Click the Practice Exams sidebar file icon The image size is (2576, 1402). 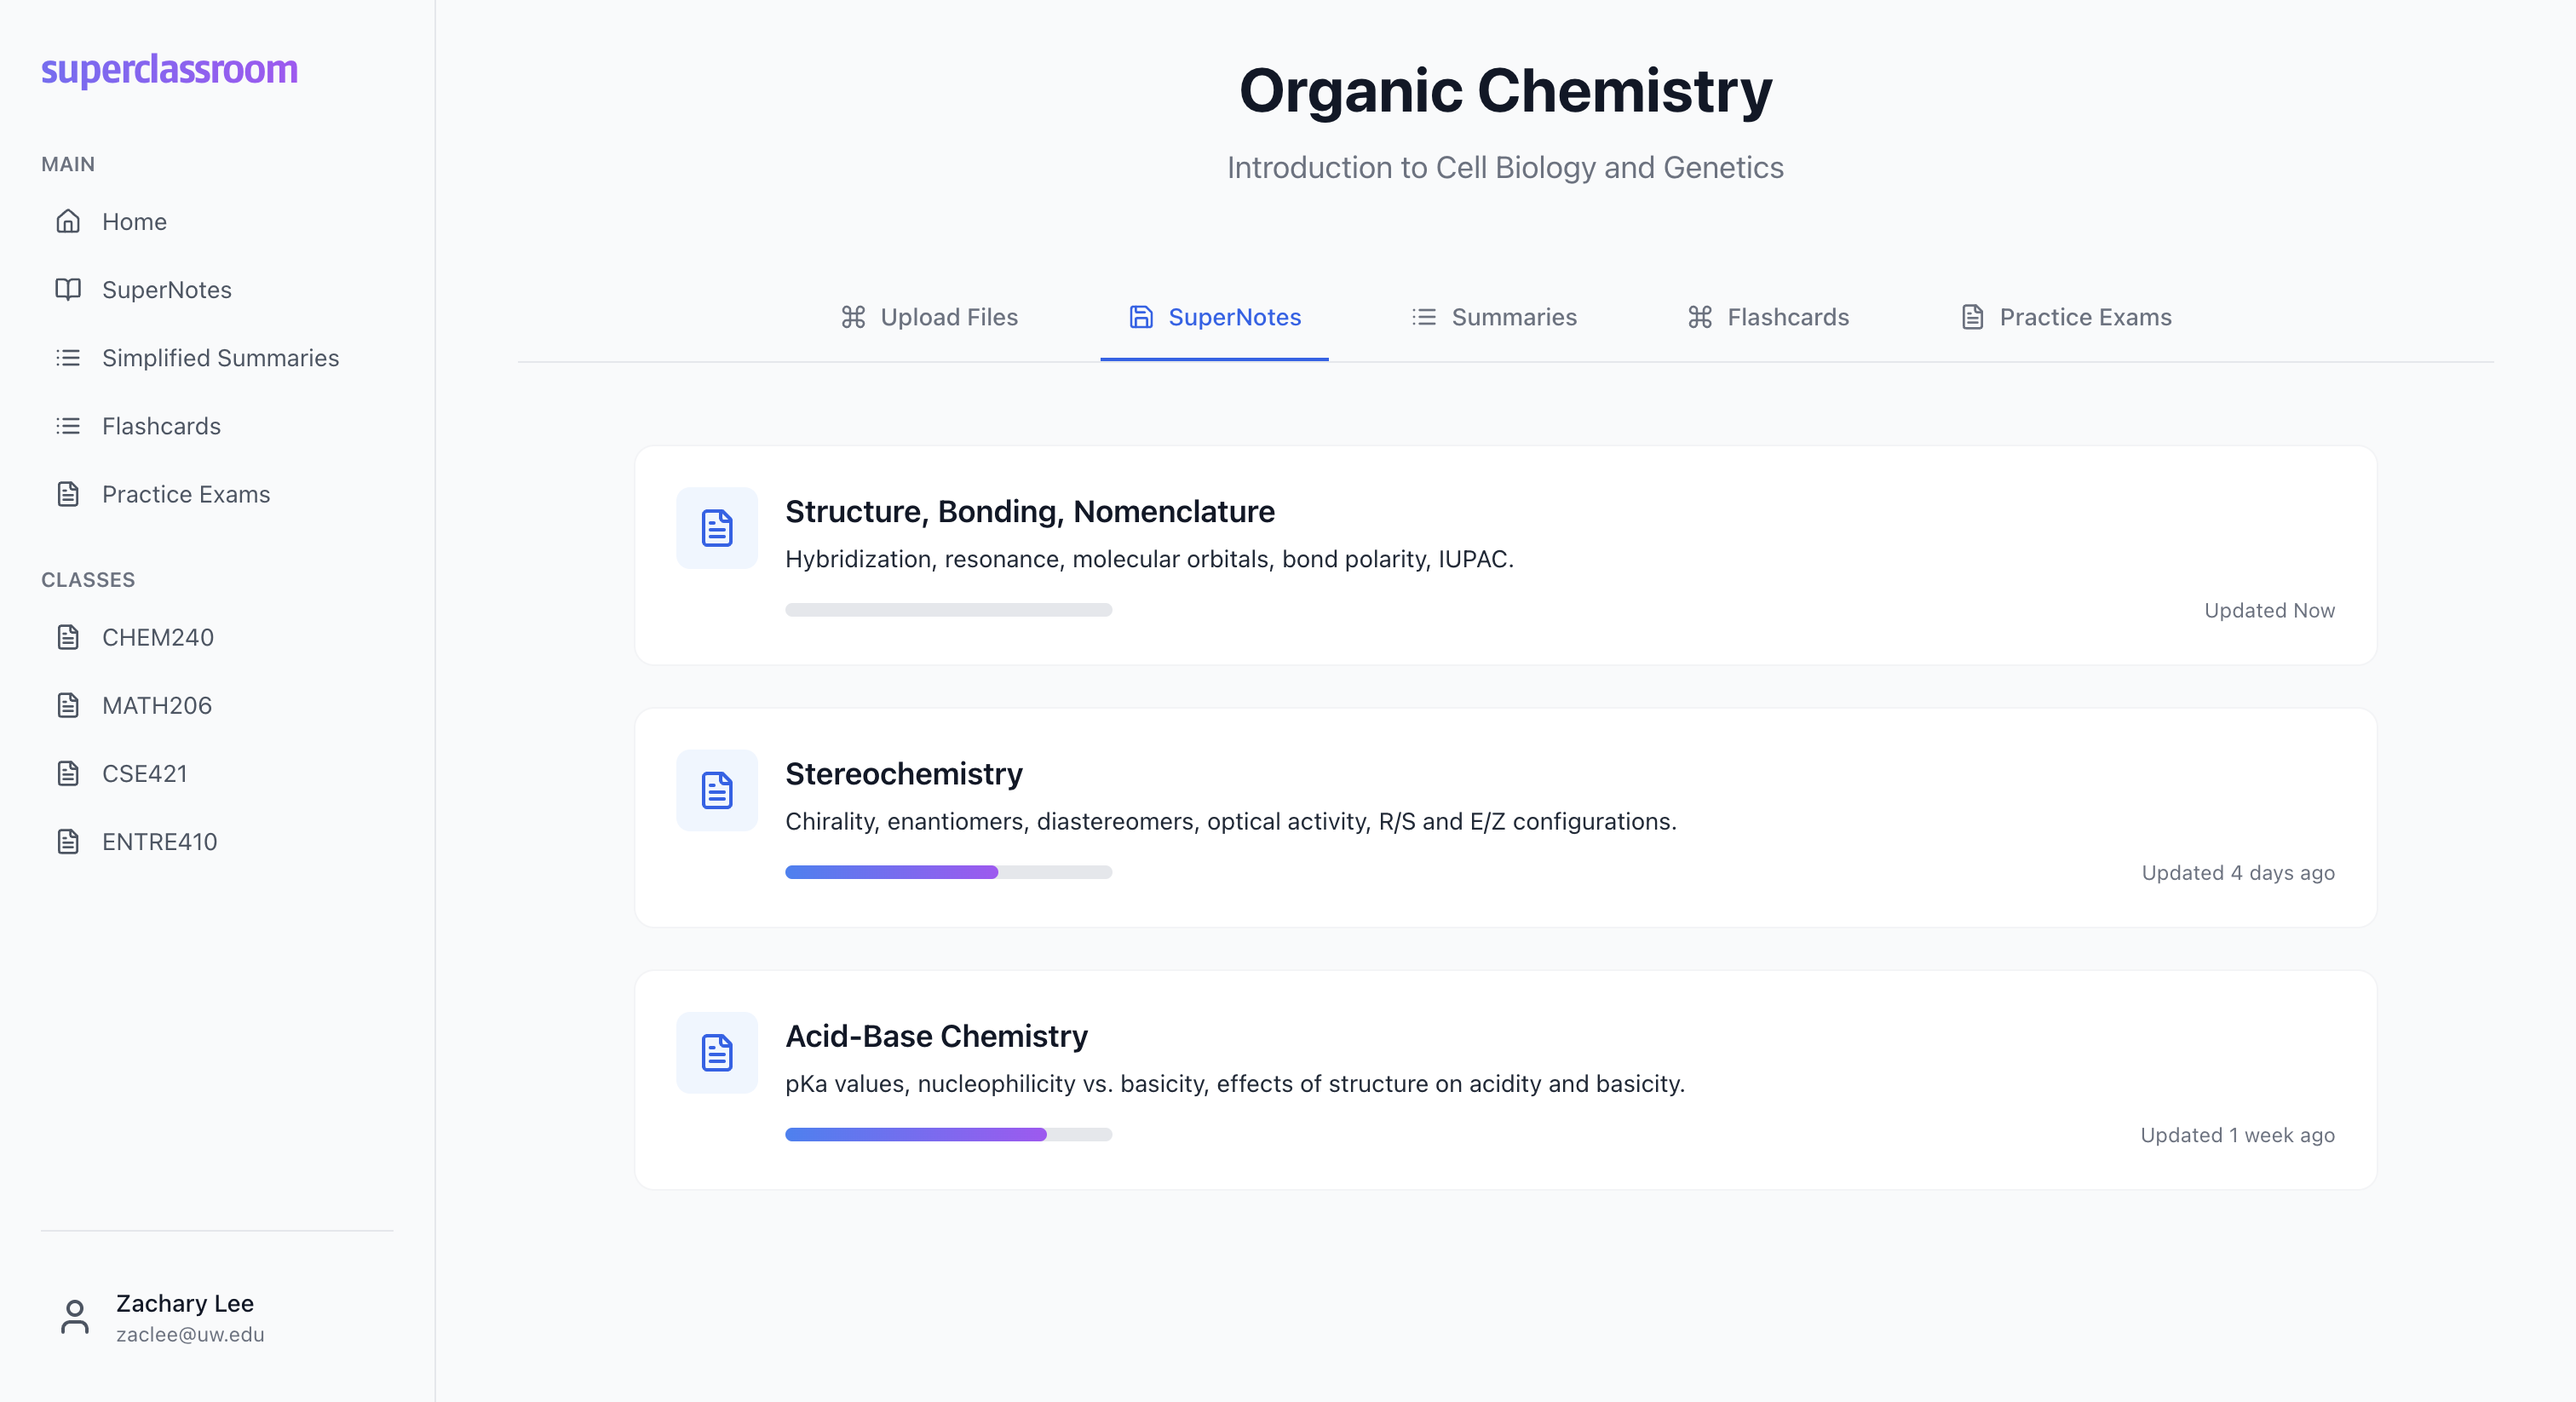(x=68, y=494)
